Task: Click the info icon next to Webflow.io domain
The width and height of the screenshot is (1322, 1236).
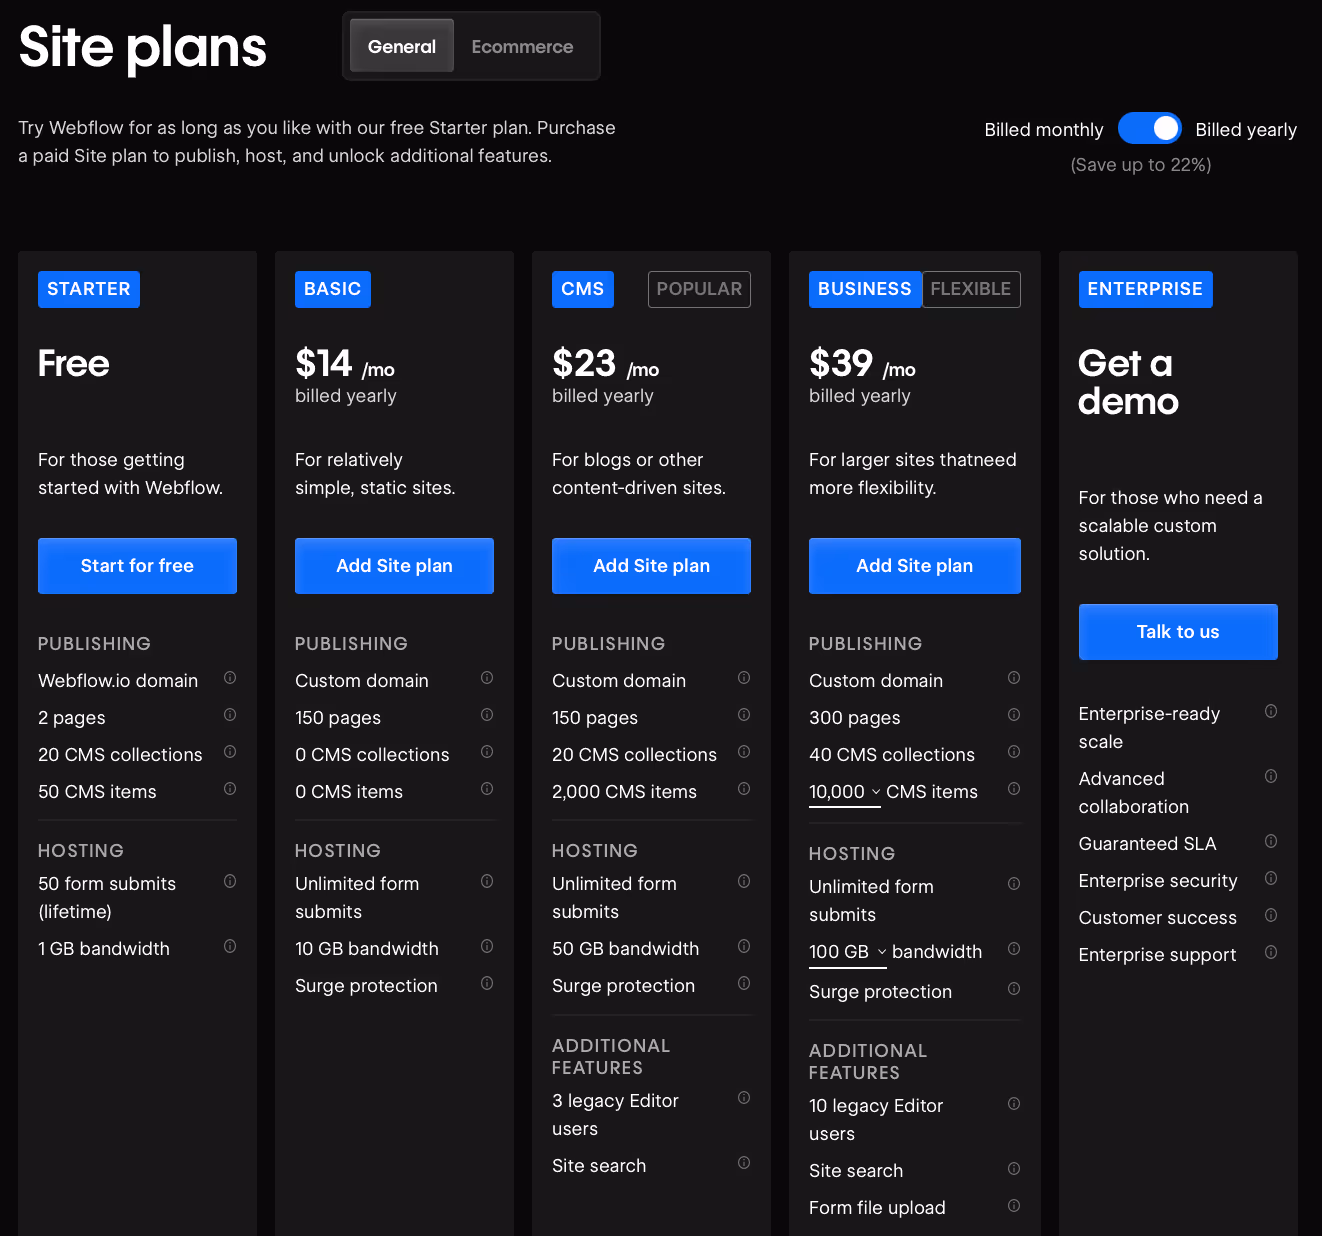Action: [229, 678]
